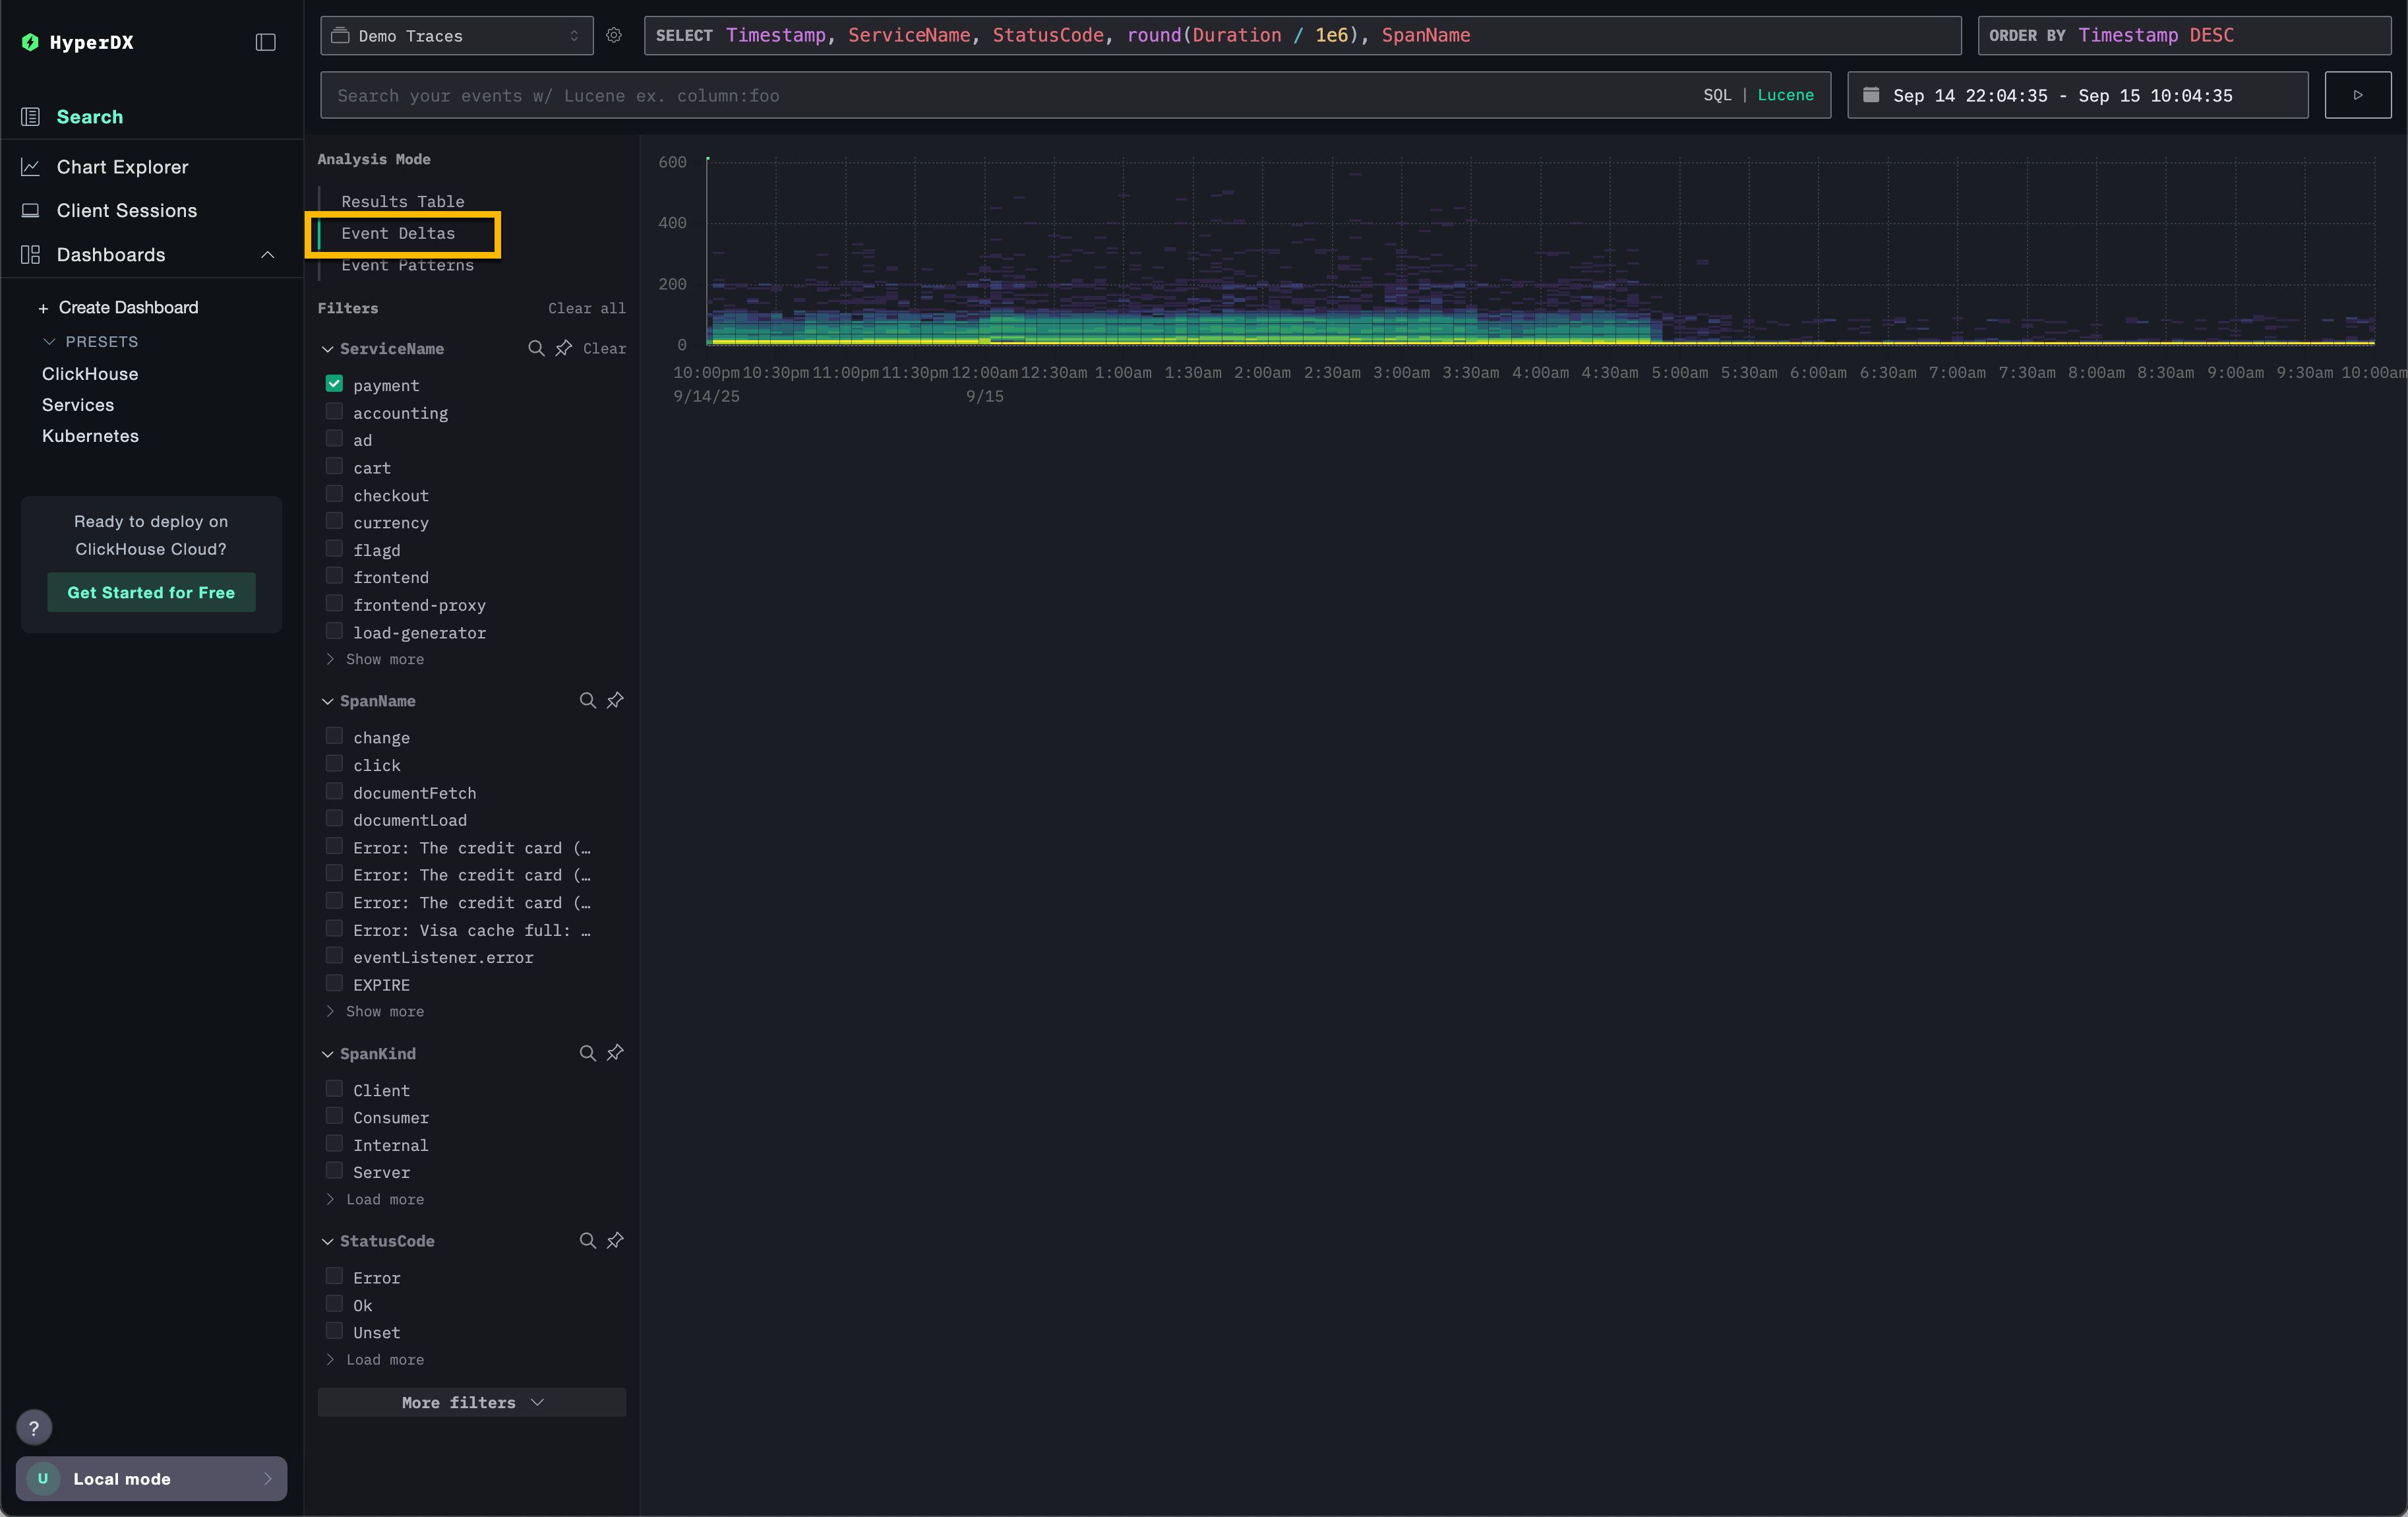Viewport: 2408px width, 1517px height.
Task: Click the help question mark icon
Action: click(34, 1427)
